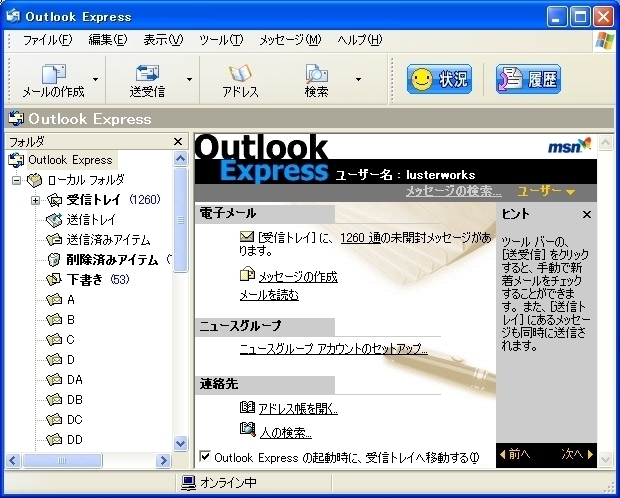Select folder D in the tree
Image resolution: width=620 pixels, height=498 pixels.
pos(71,360)
